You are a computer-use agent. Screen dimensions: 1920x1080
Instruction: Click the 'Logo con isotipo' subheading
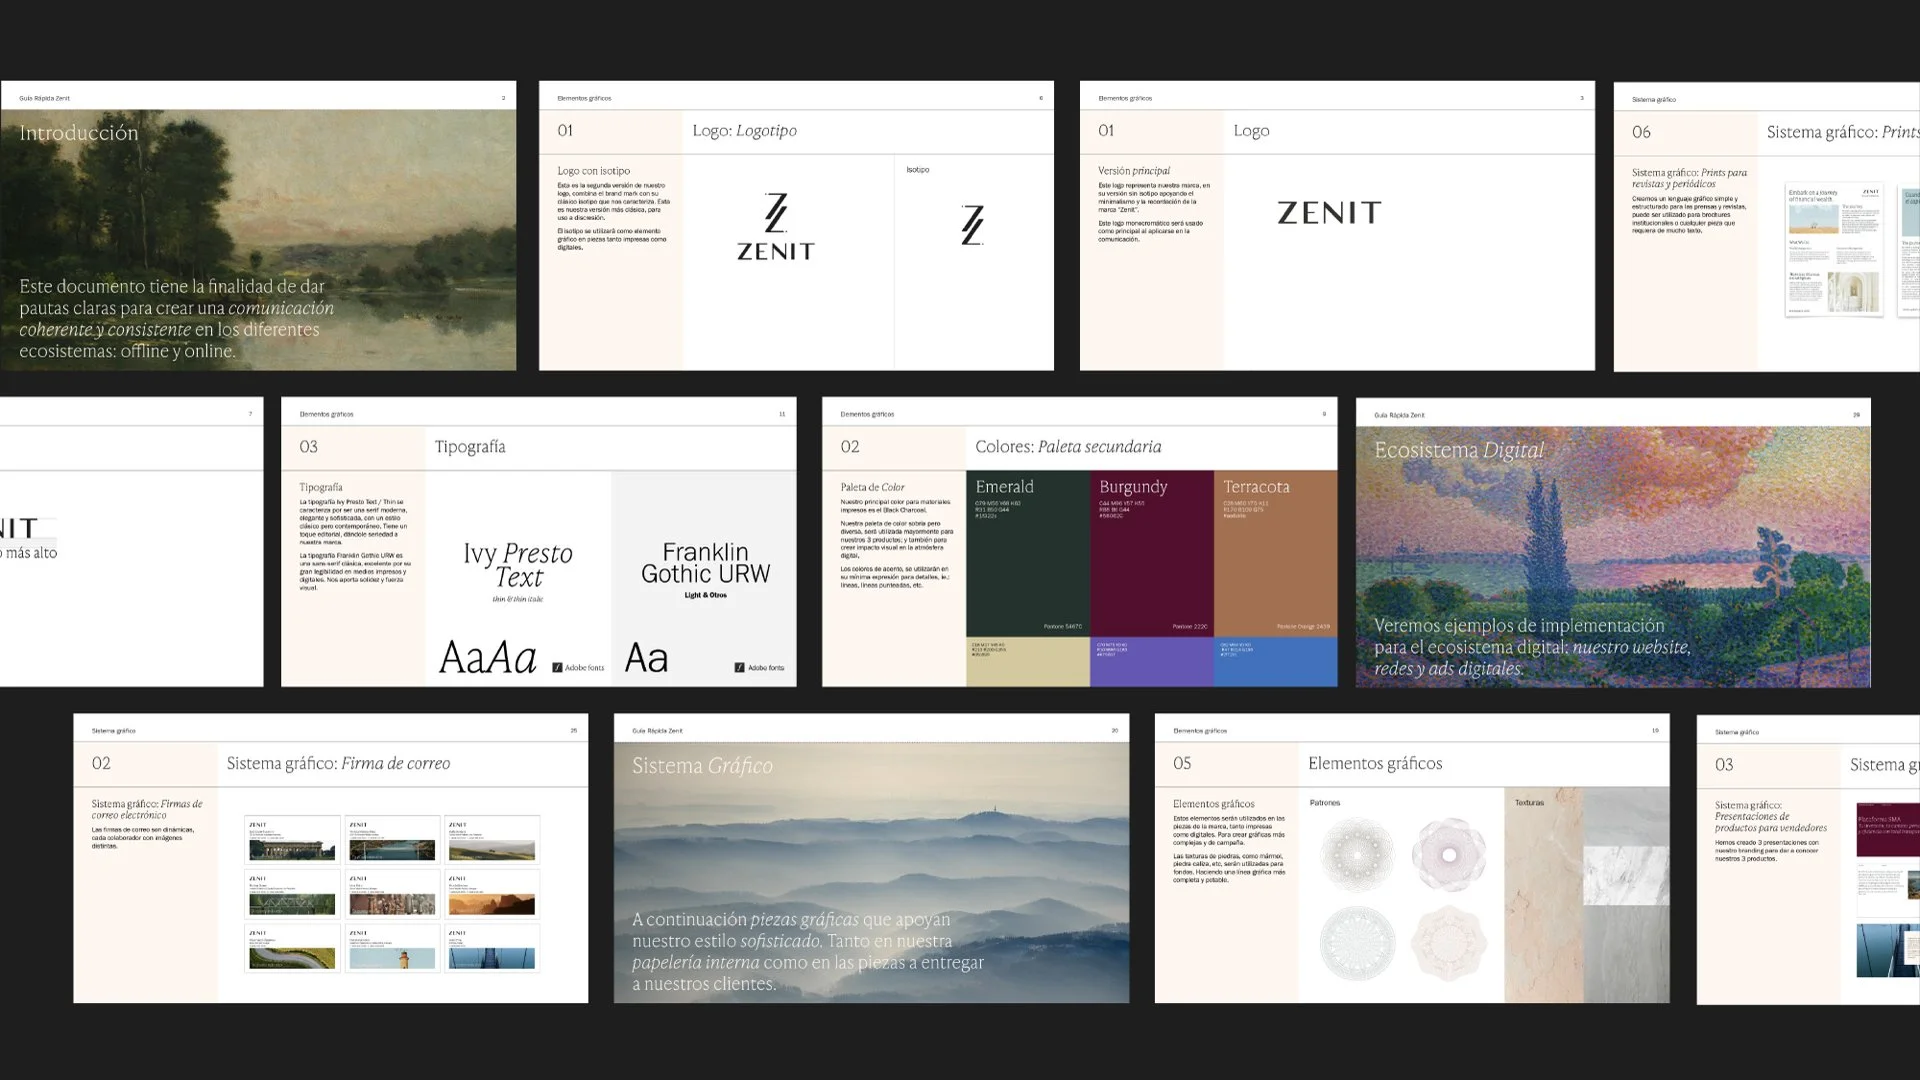(x=594, y=171)
